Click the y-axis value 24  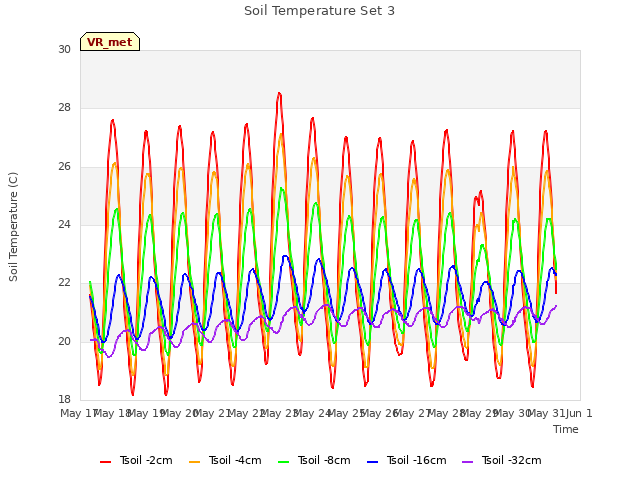pos(64,224)
